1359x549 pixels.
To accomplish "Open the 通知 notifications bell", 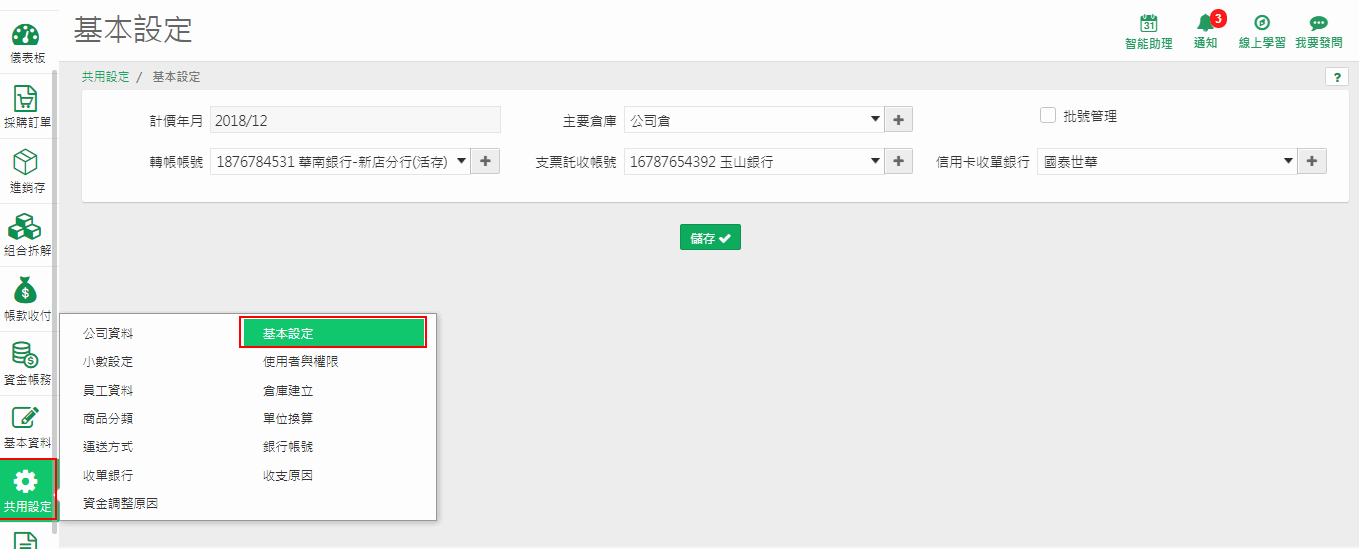I will pos(1206,31).
